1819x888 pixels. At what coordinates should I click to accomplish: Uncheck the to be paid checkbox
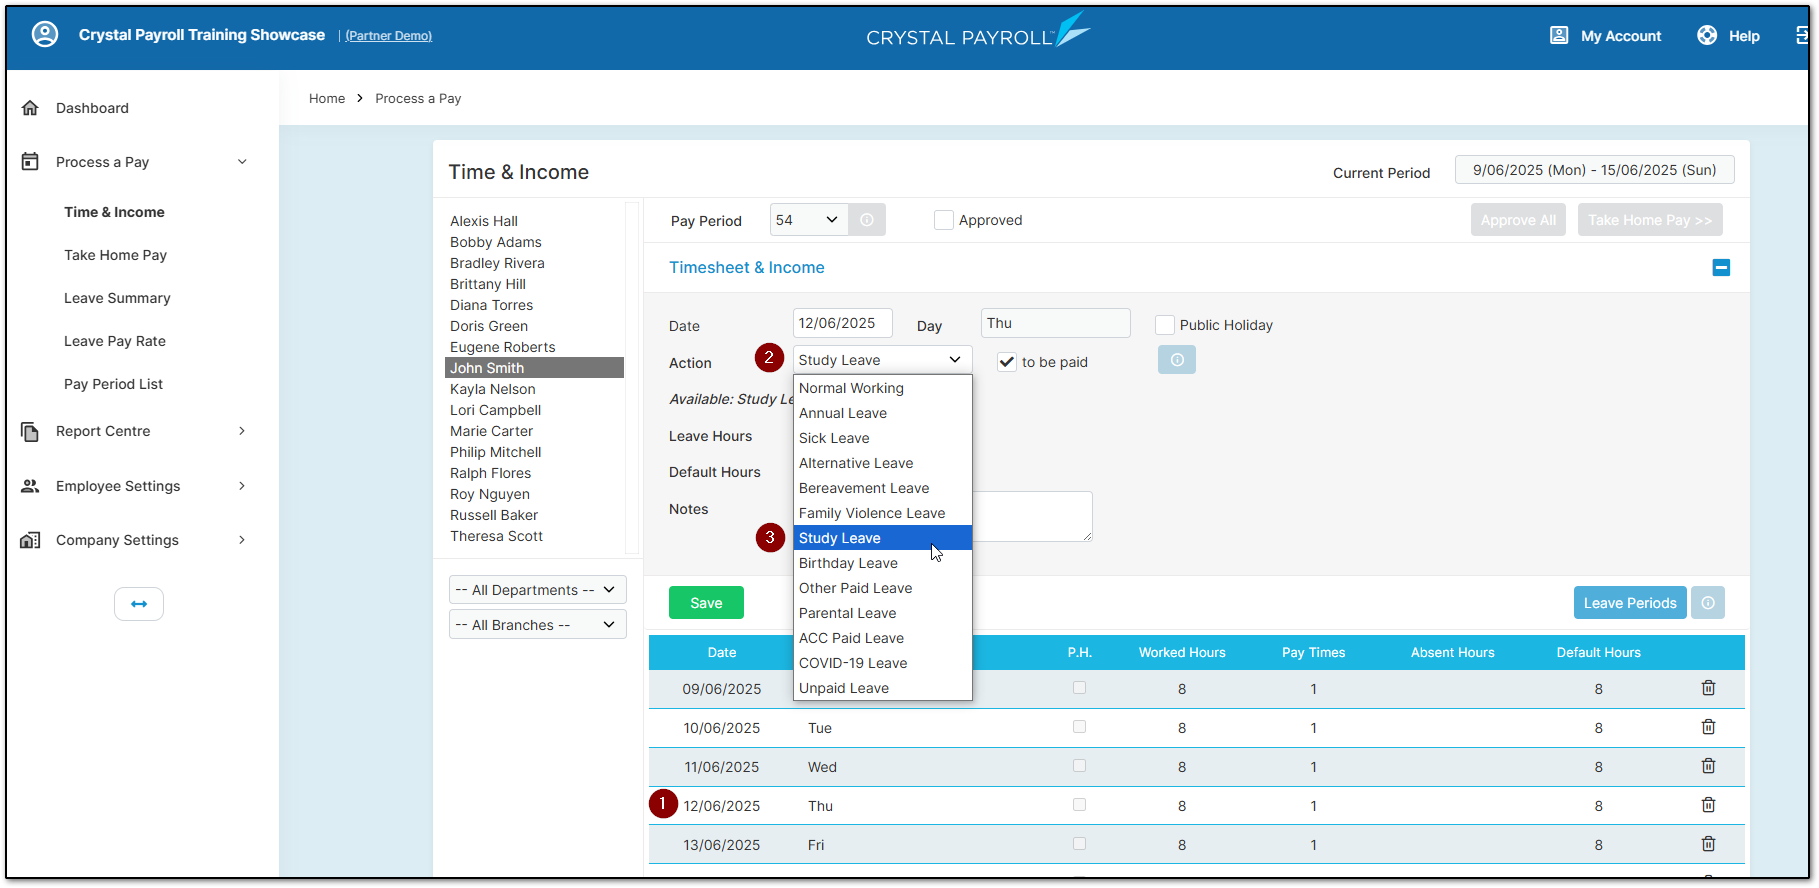(1007, 362)
